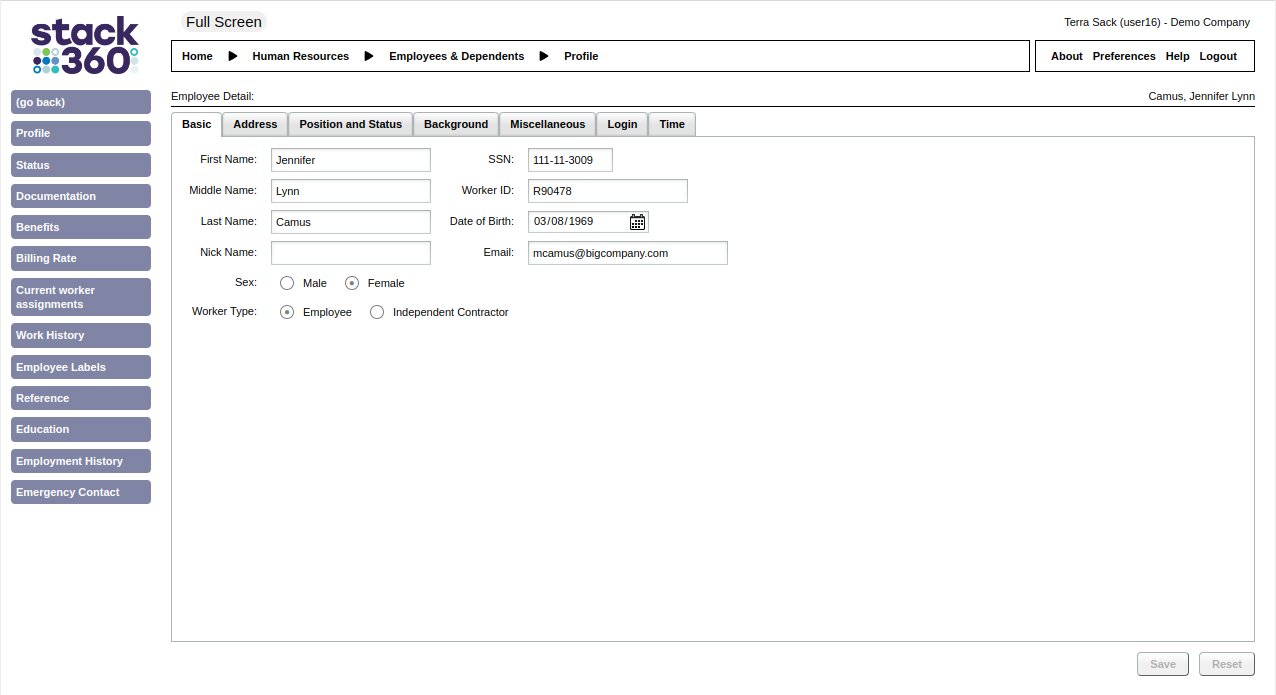
Task: Open the Miscellaneous tab
Action: point(547,124)
